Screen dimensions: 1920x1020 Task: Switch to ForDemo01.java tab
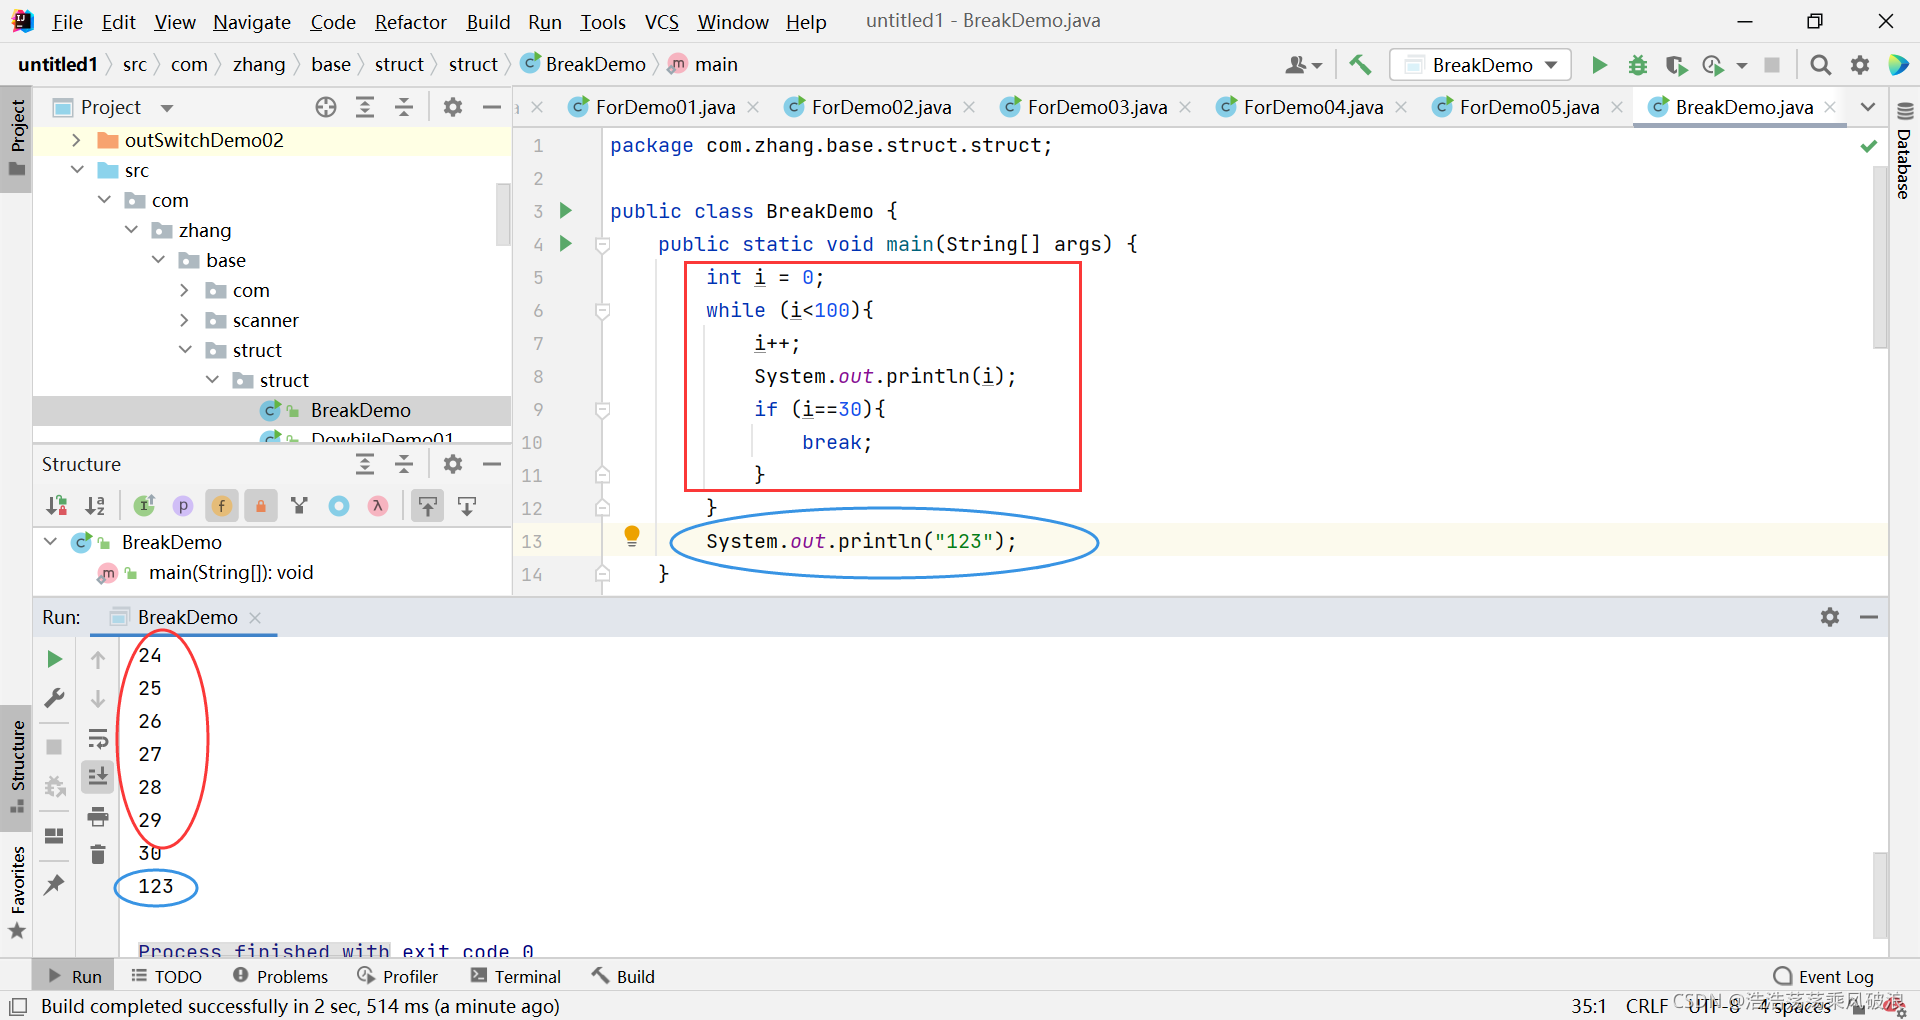665,107
